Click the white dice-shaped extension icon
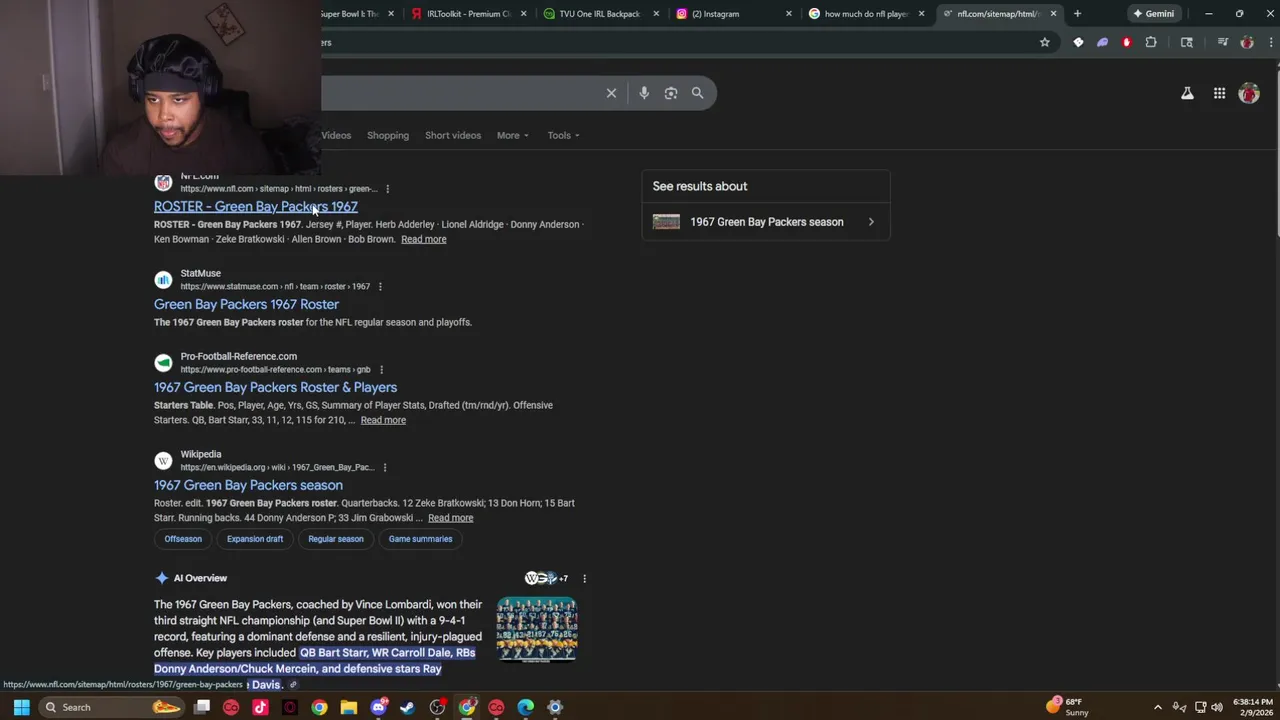This screenshot has width=1280, height=720. click(1078, 42)
